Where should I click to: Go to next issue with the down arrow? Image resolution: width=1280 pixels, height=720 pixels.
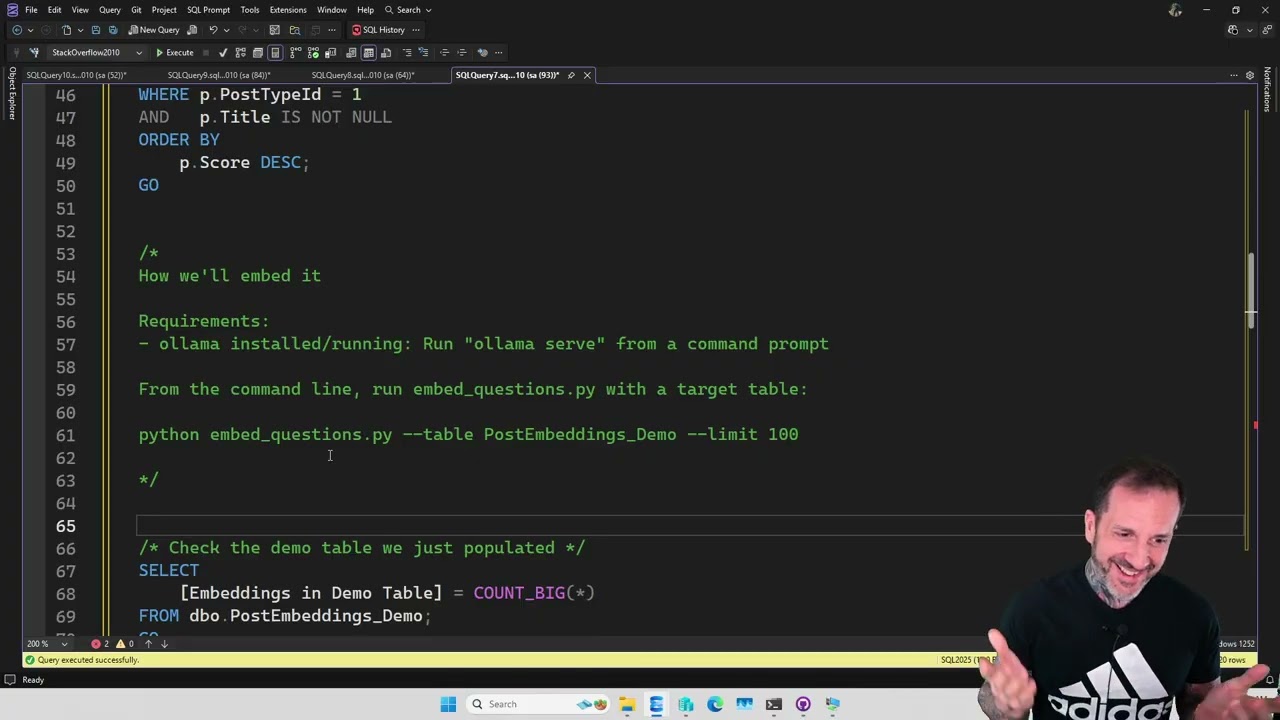click(164, 644)
